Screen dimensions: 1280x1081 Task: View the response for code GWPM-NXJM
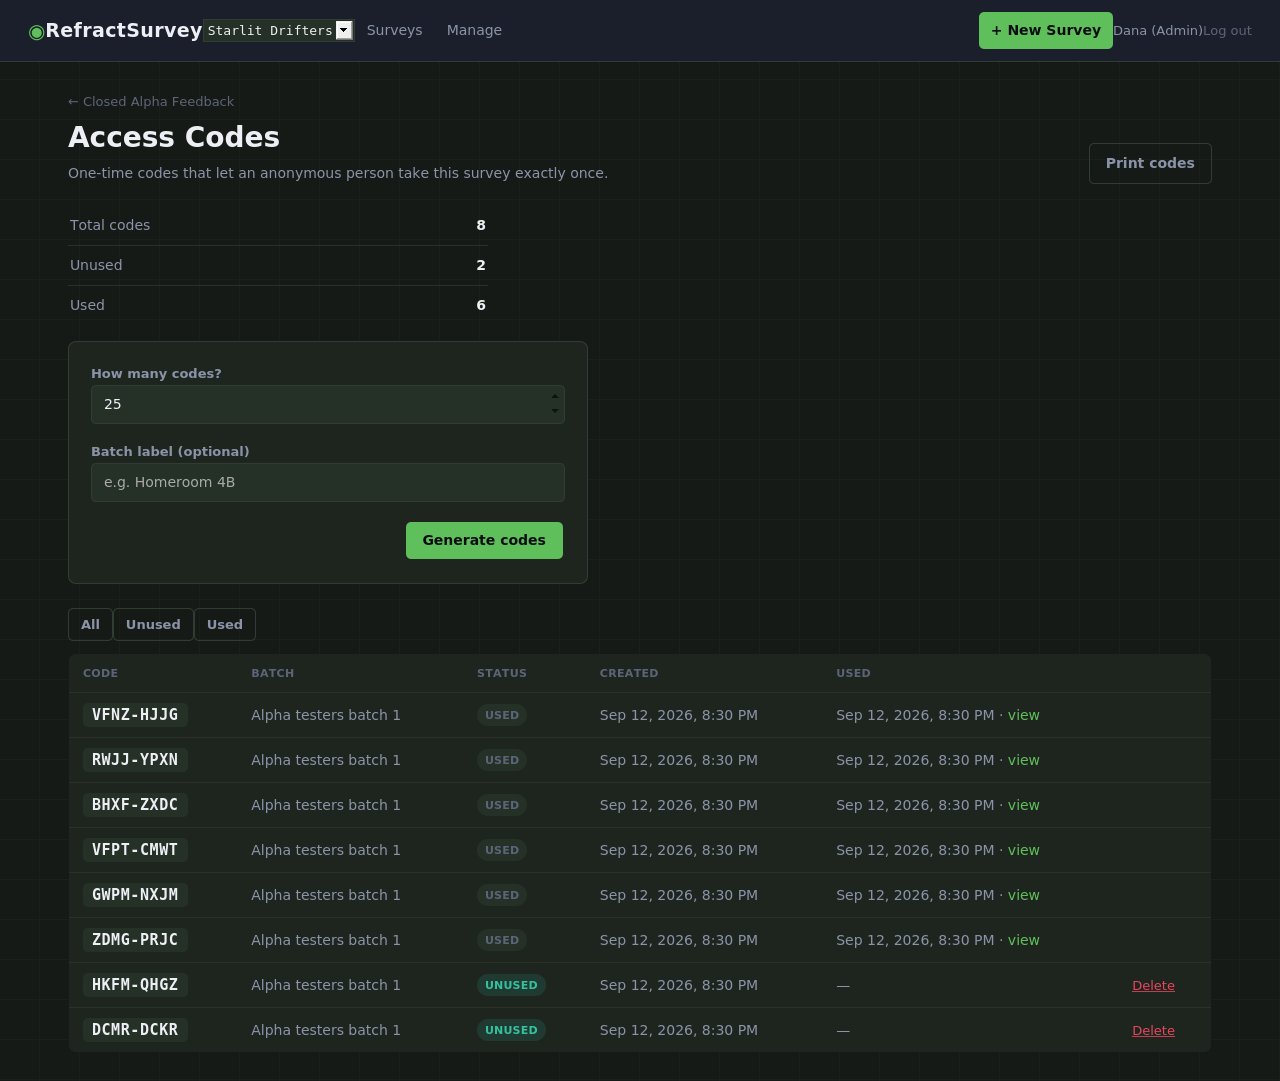pyautogui.click(x=1023, y=895)
